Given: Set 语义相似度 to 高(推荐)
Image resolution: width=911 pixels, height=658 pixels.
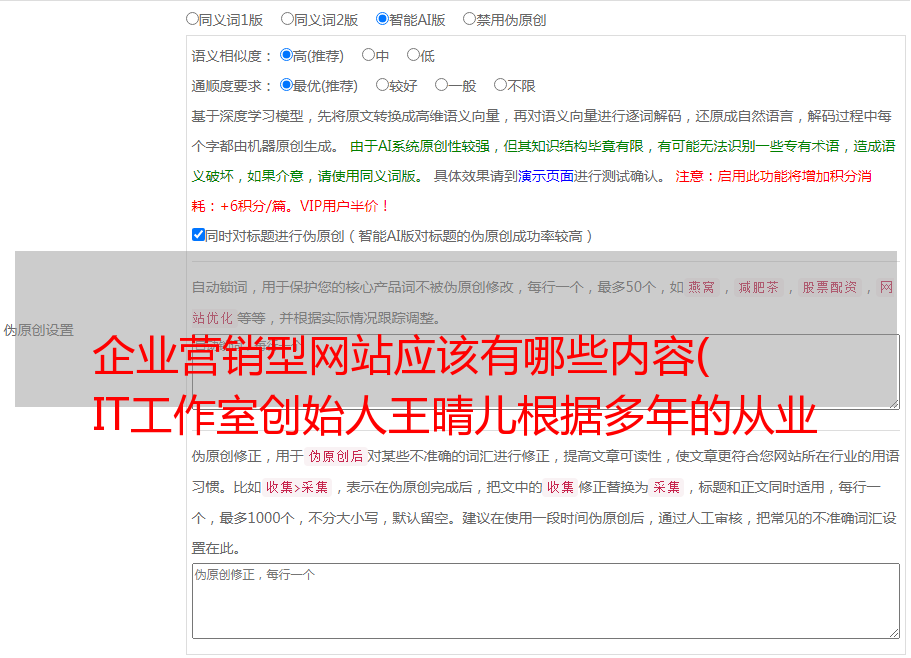Looking at the screenshot, I should (286, 55).
